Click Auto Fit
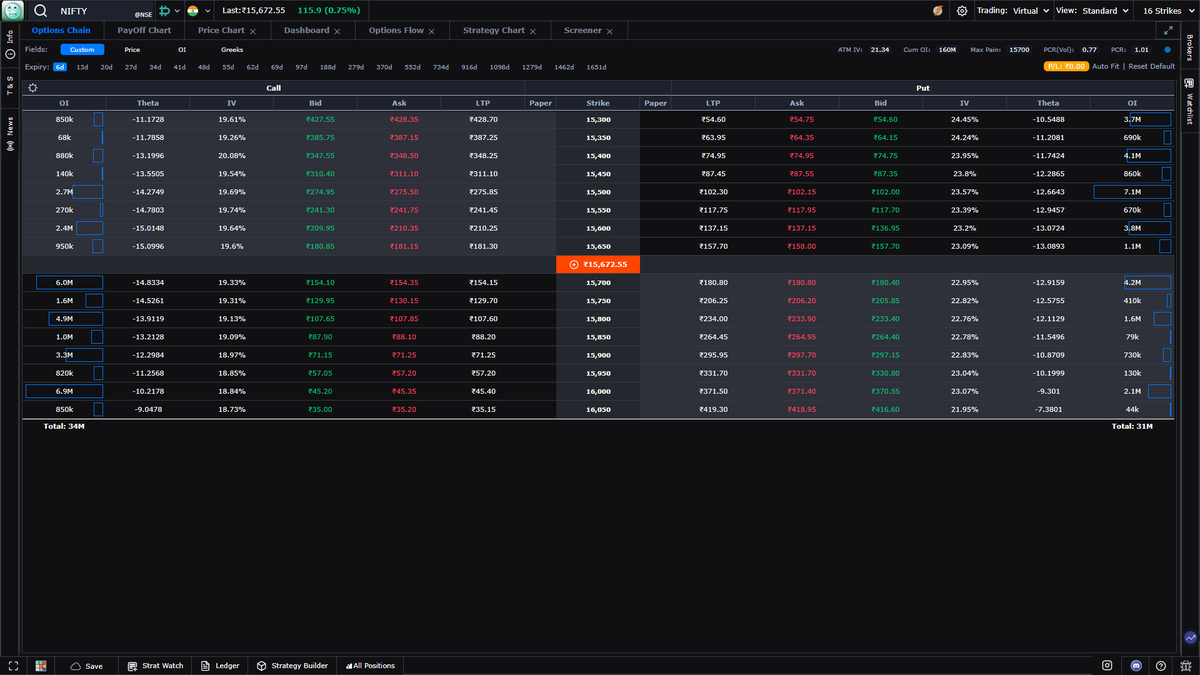Image resolution: width=1200 pixels, height=675 pixels. [1106, 66]
